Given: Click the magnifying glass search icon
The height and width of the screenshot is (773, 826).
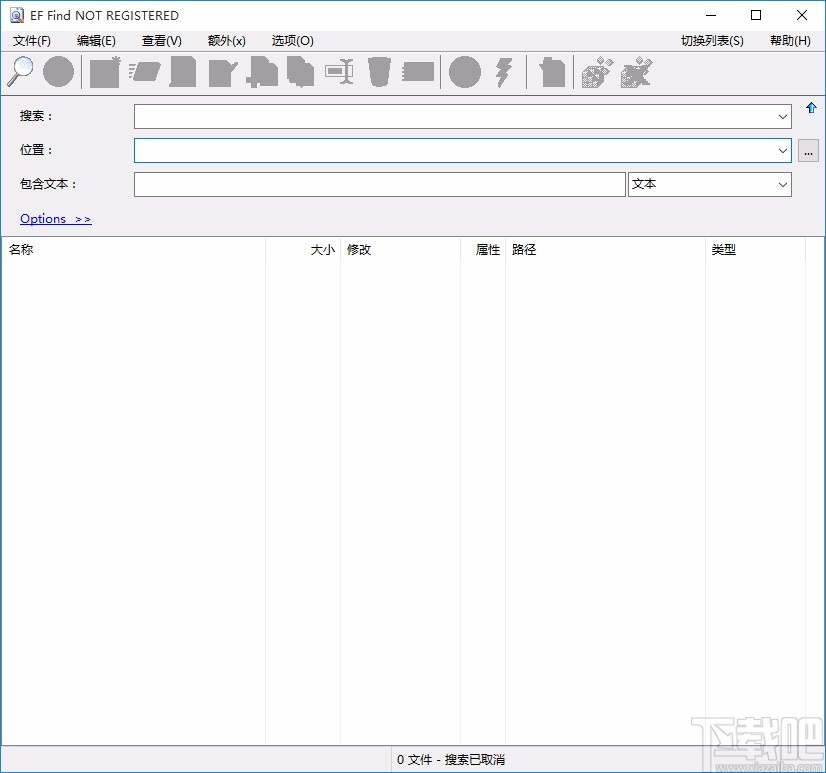Looking at the screenshot, I should pos(20,72).
